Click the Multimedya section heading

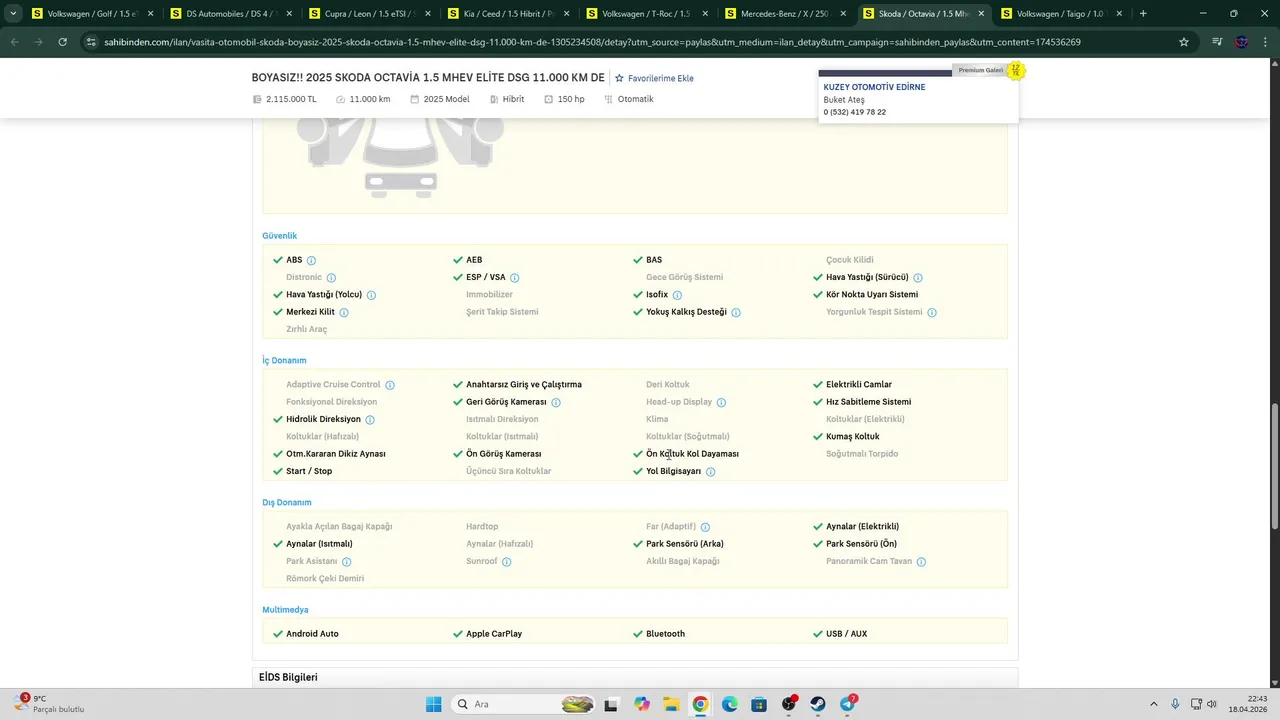[285, 610]
